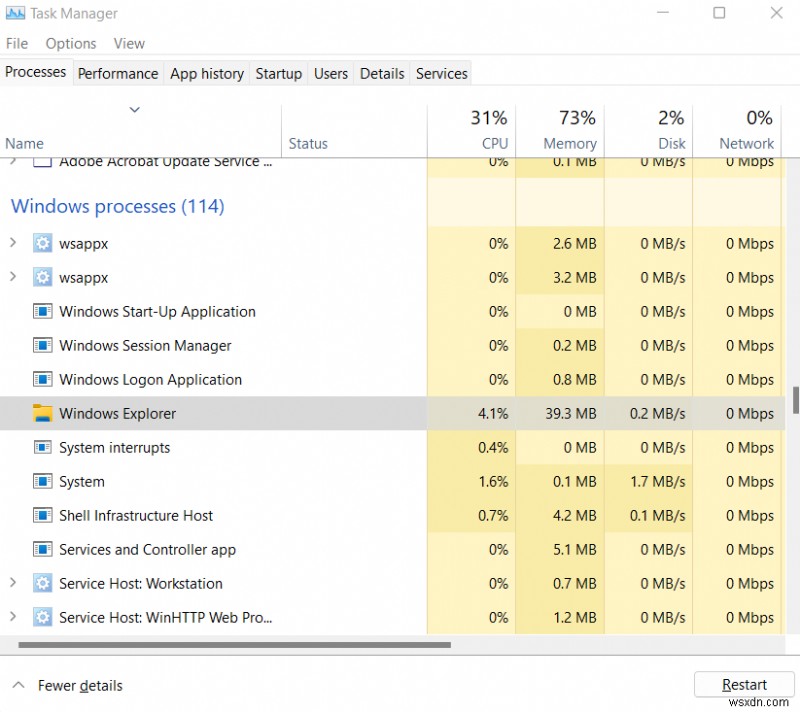Click the Windows Start-Up Application icon
The width and height of the screenshot is (800, 712).
point(42,311)
